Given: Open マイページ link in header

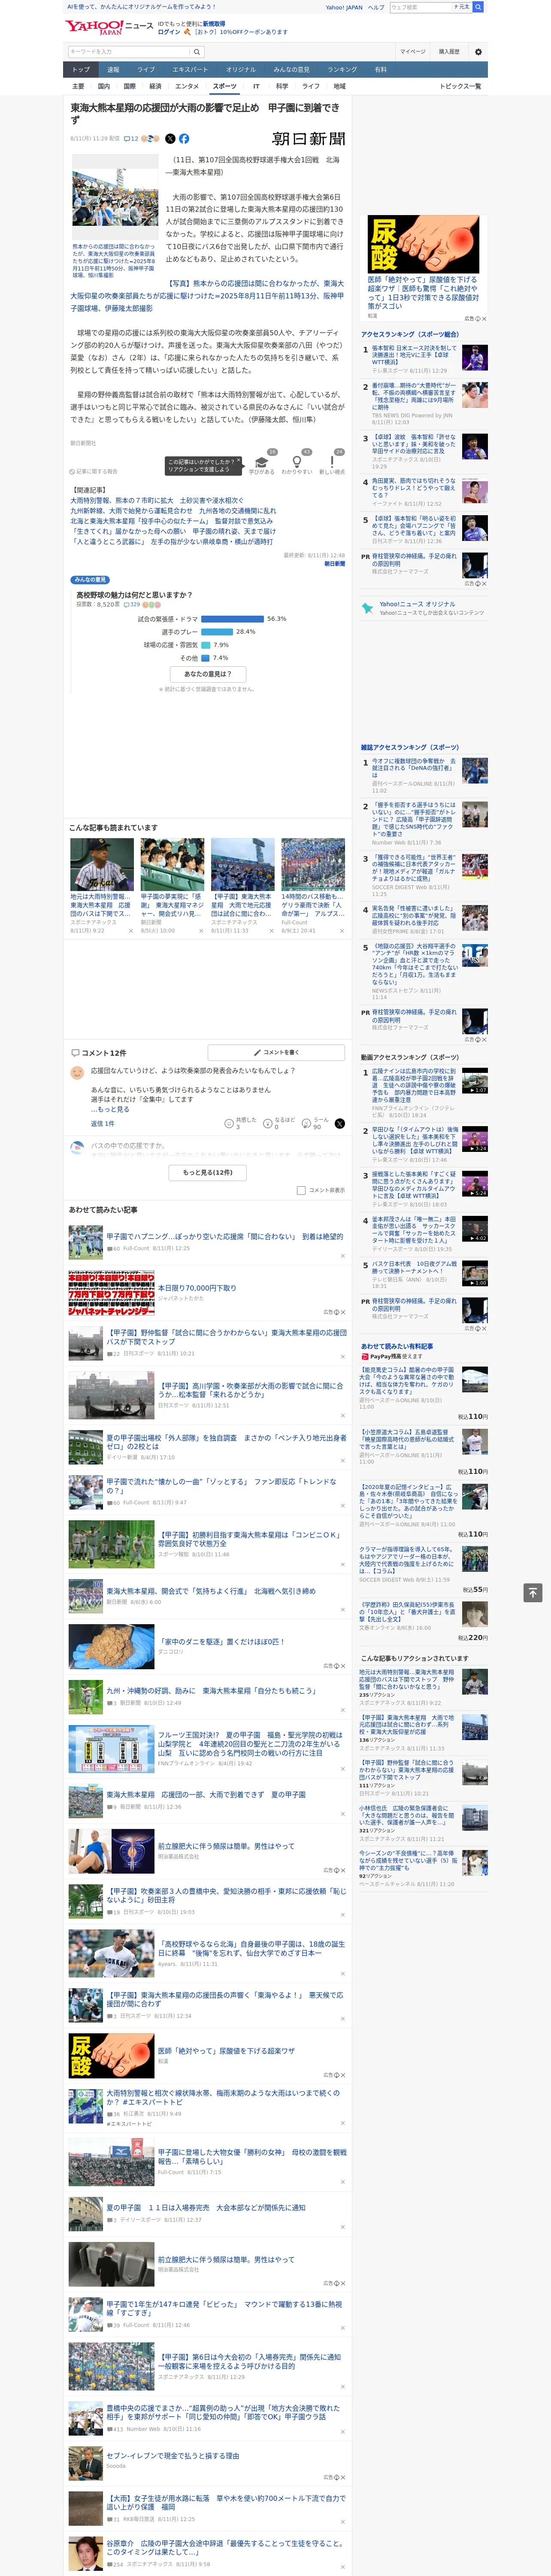Looking at the screenshot, I should pyautogui.click(x=413, y=52).
